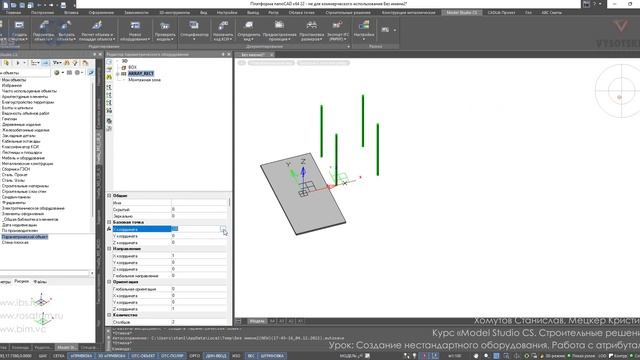Open Спецификатор dropdown arrow
Image resolution: width=640 pixels, height=360 pixels.
[194, 40]
